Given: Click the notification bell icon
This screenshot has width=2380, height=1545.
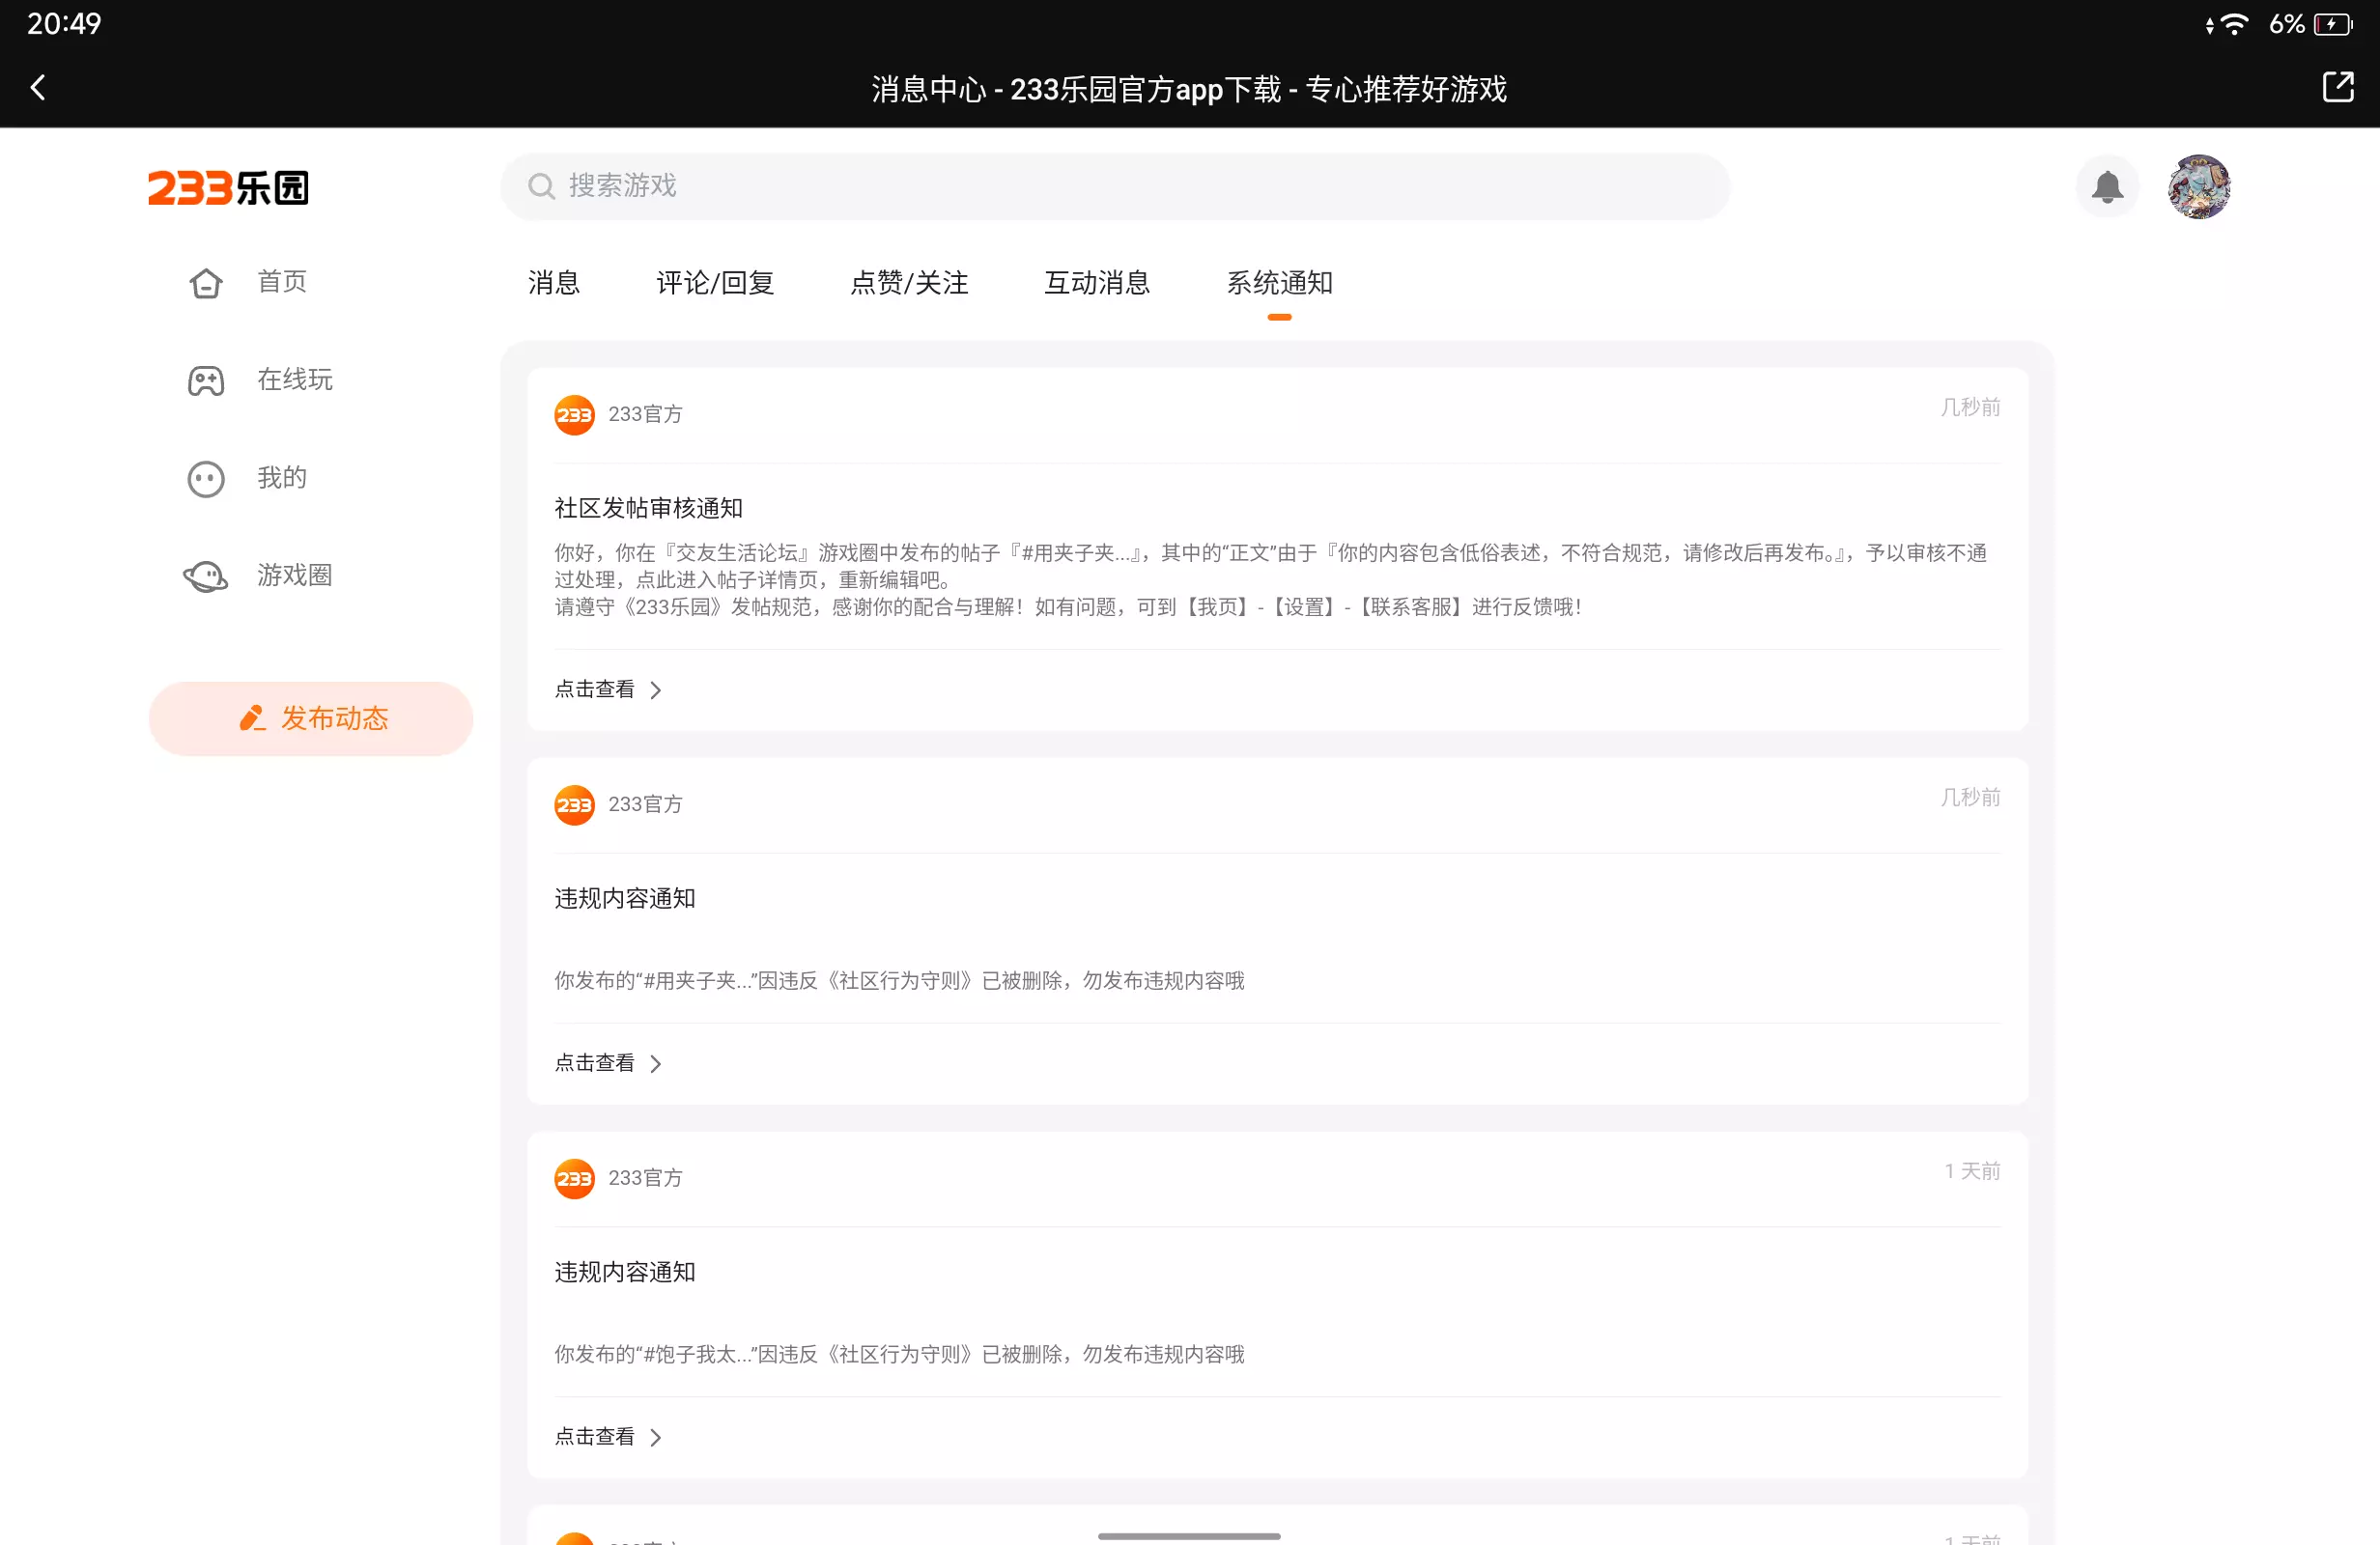Looking at the screenshot, I should 2107,187.
